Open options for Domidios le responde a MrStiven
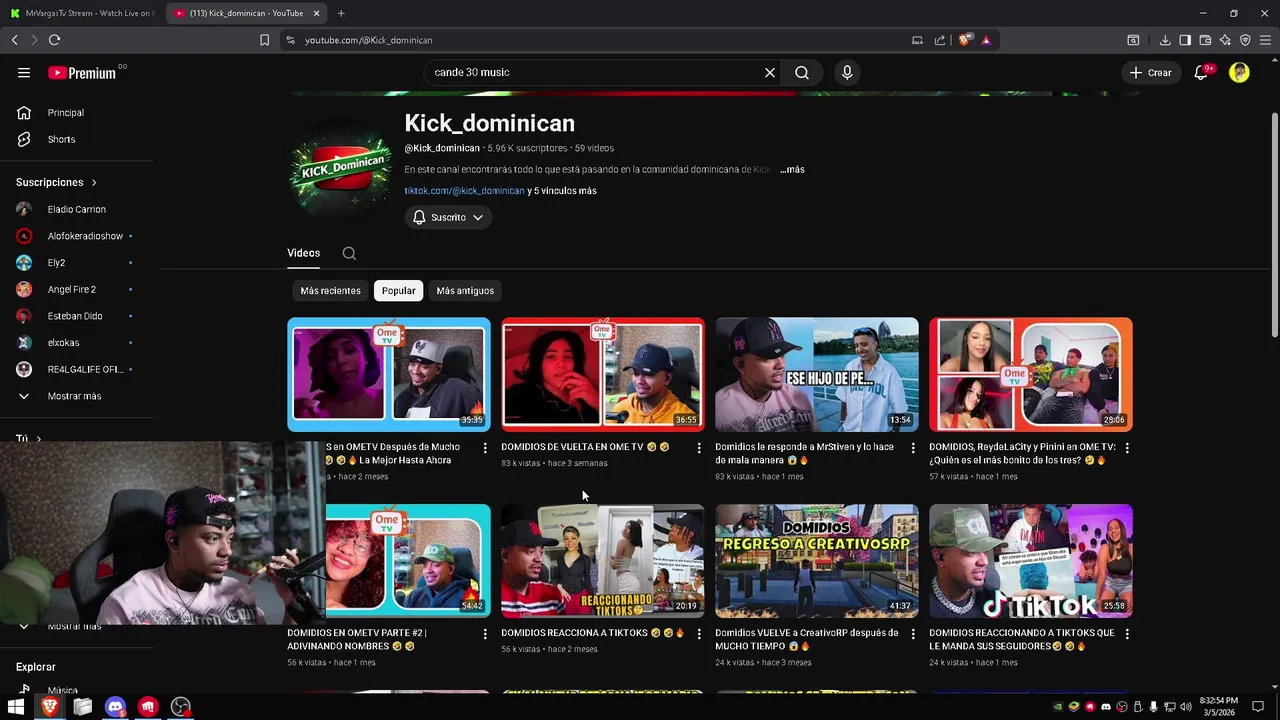The image size is (1280, 720). [913, 448]
